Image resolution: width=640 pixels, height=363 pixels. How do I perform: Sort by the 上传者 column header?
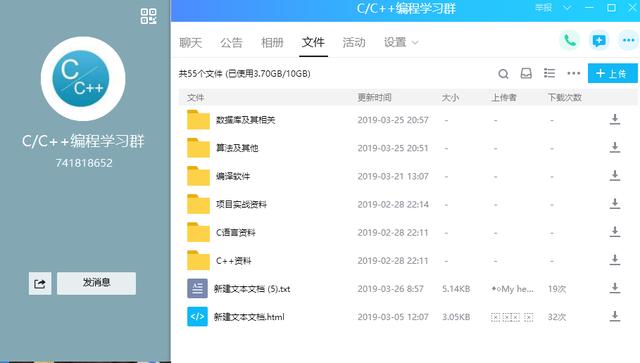click(x=504, y=98)
